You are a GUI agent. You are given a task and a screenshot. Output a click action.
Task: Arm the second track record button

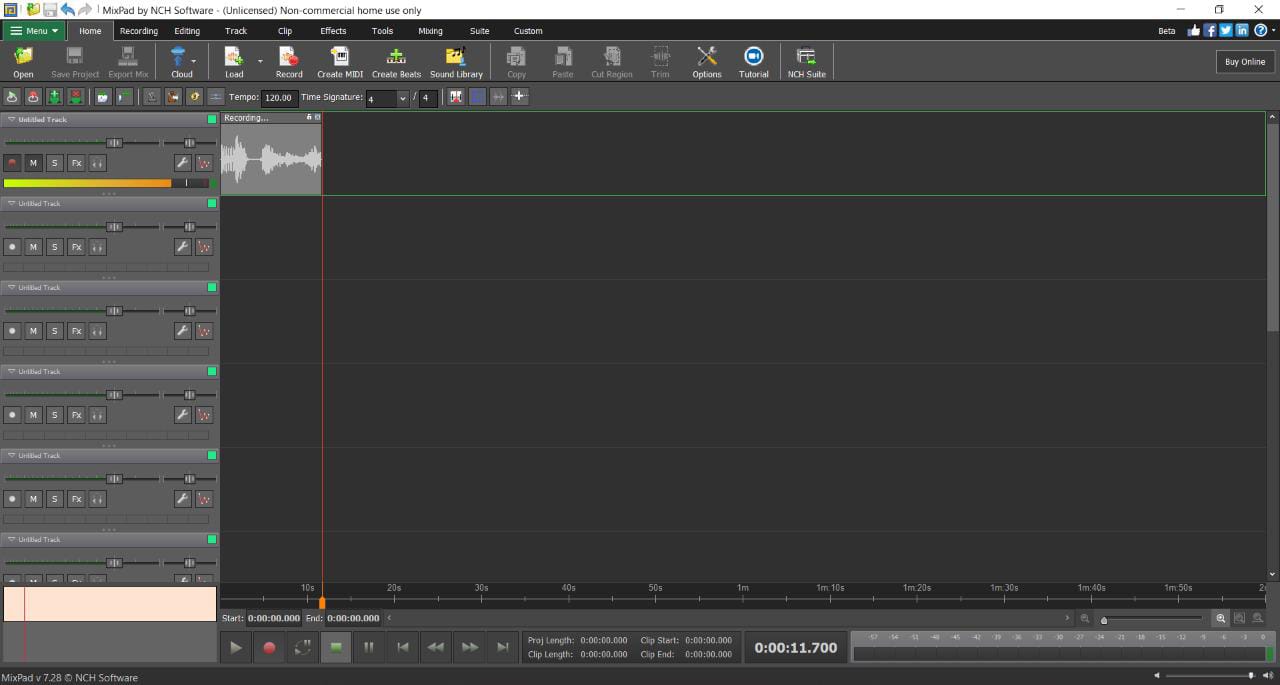(x=12, y=247)
